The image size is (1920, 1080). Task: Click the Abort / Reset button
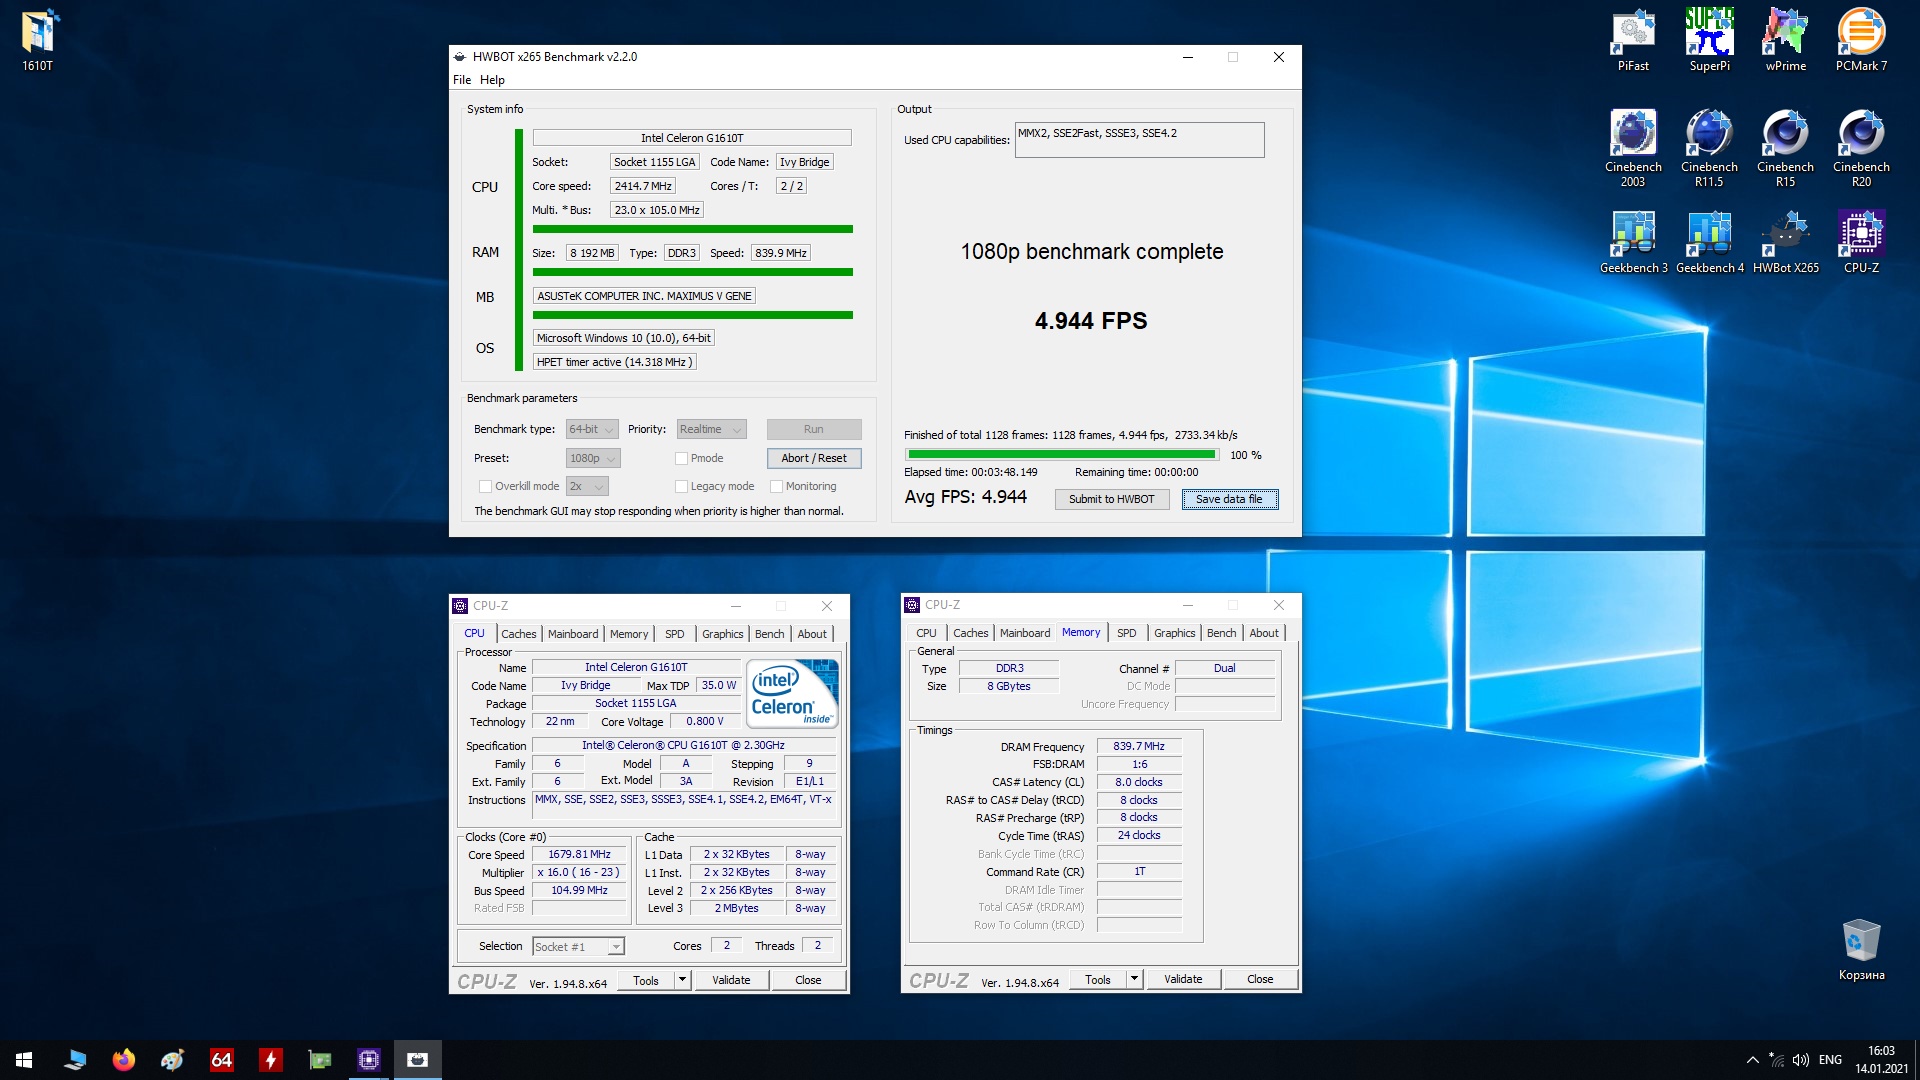(x=814, y=458)
